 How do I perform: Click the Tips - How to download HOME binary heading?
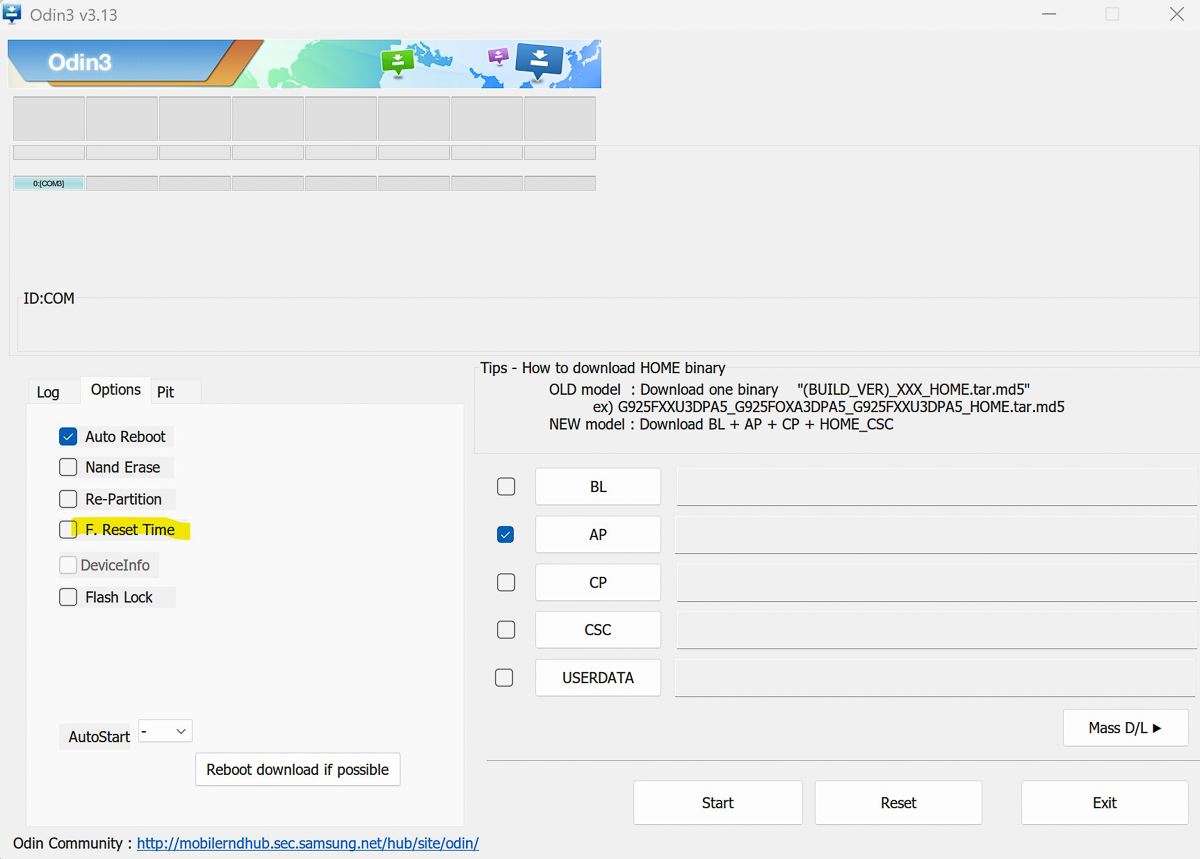(603, 368)
